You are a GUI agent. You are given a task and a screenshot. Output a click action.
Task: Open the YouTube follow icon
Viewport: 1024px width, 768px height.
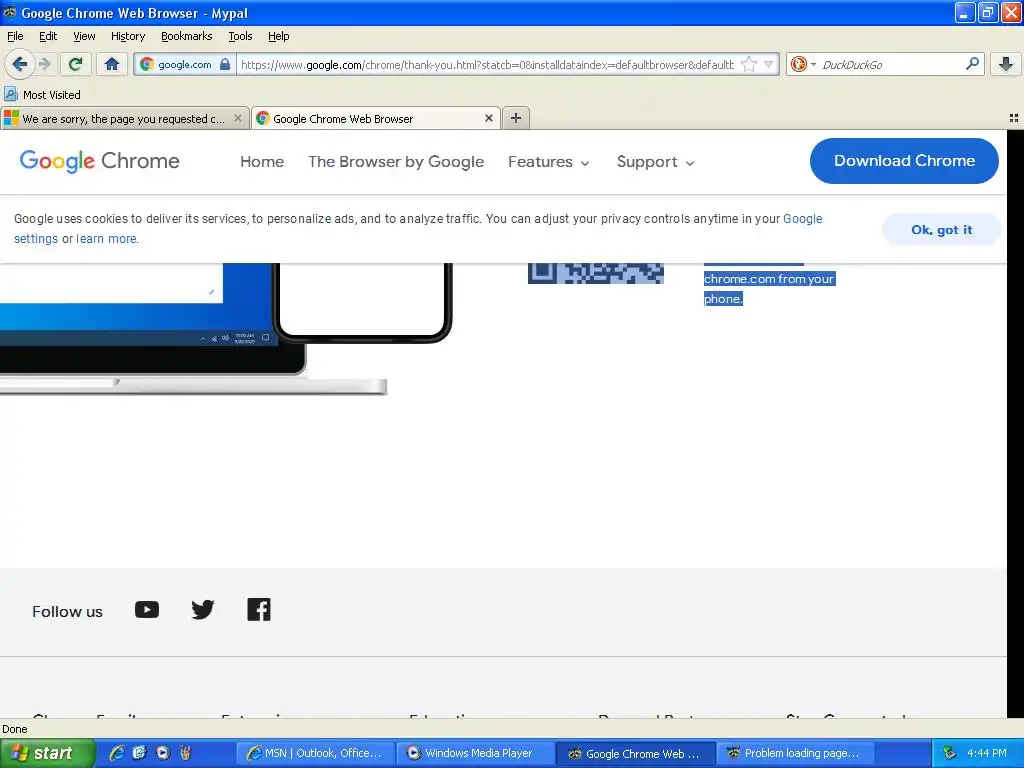tap(147, 610)
